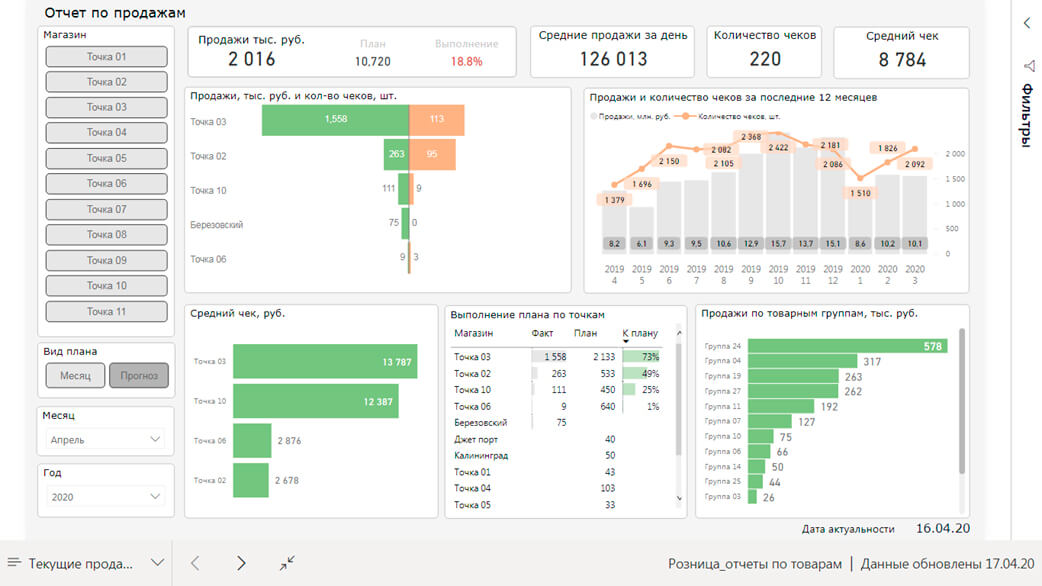Toggle the Прогноз plan type button
Image resolution: width=1042 pixels, height=586 pixels.
coord(138,375)
